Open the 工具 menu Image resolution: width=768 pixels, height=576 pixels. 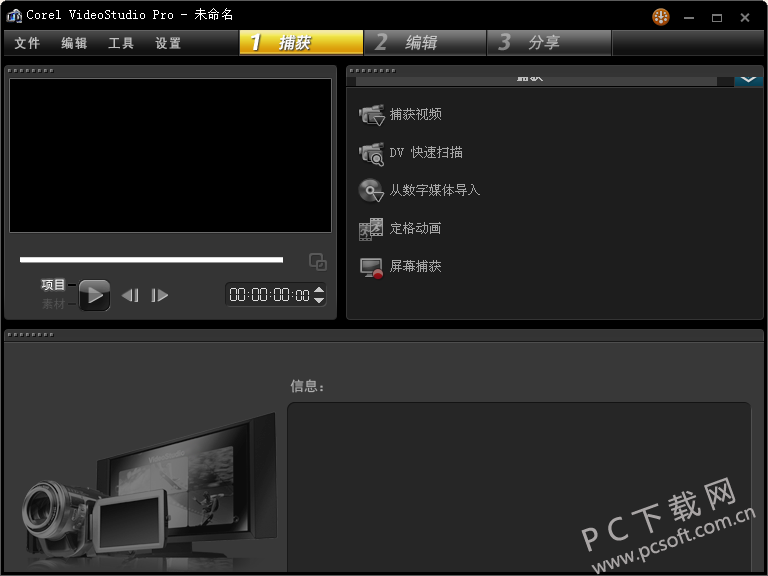pyautogui.click(x=121, y=43)
